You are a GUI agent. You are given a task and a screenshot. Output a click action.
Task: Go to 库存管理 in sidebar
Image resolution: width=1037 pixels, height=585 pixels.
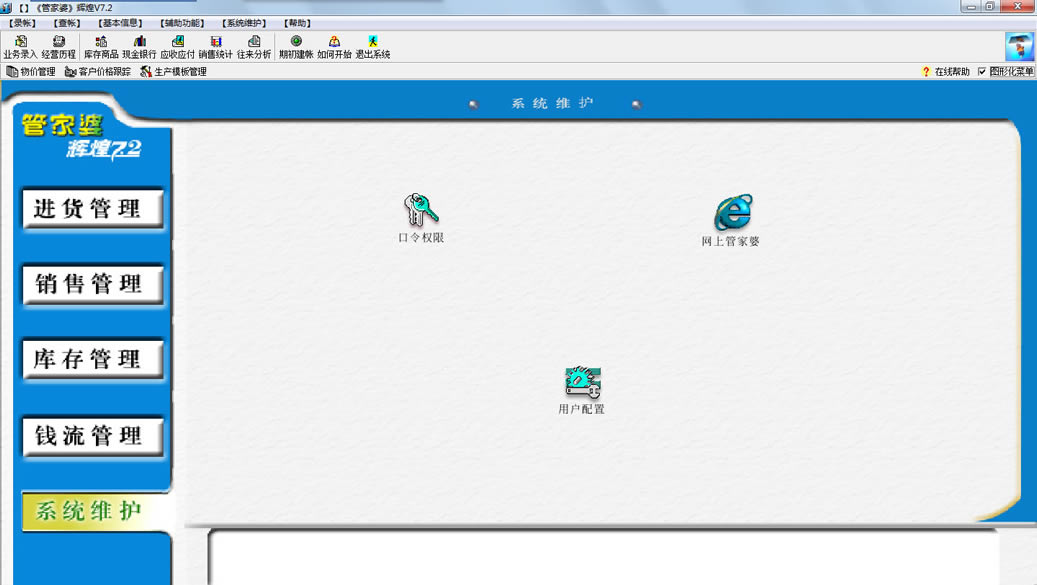click(x=92, y=360)
